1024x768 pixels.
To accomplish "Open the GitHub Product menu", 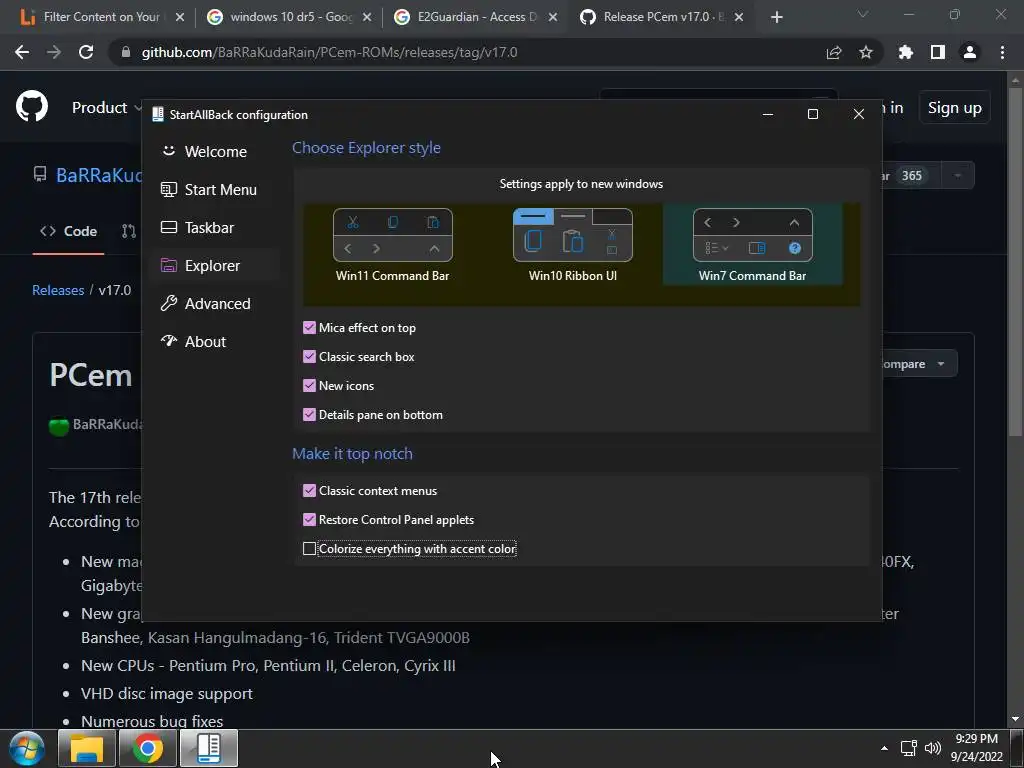I will pyautogui.click(x=106, y=108).
